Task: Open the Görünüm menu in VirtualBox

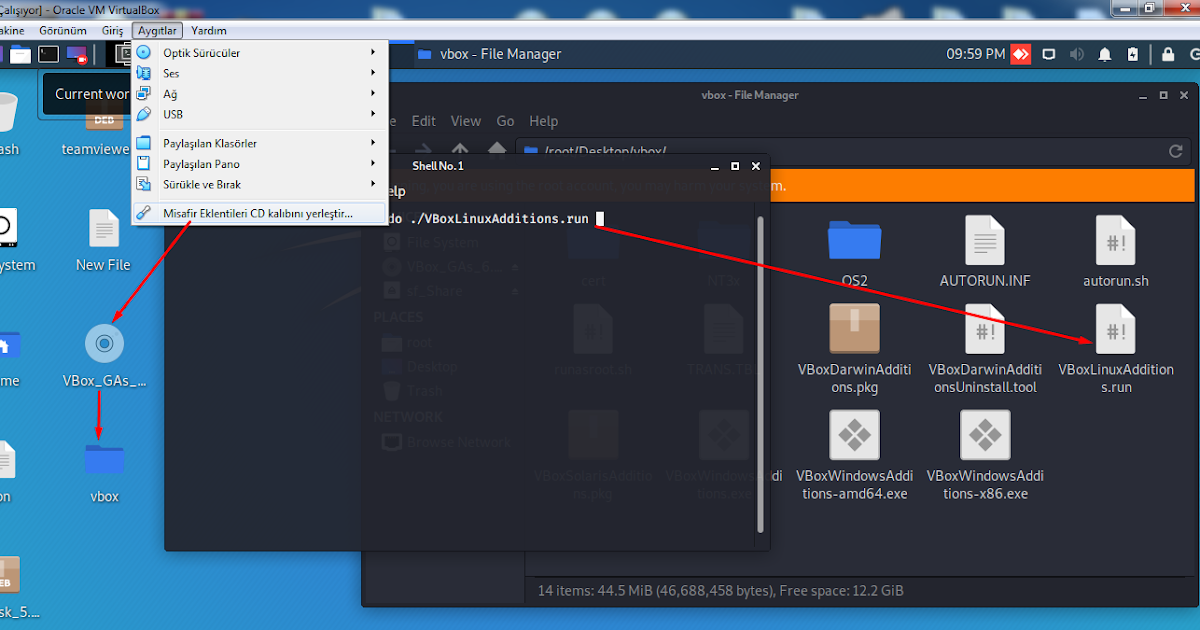Action: [62, 31]
